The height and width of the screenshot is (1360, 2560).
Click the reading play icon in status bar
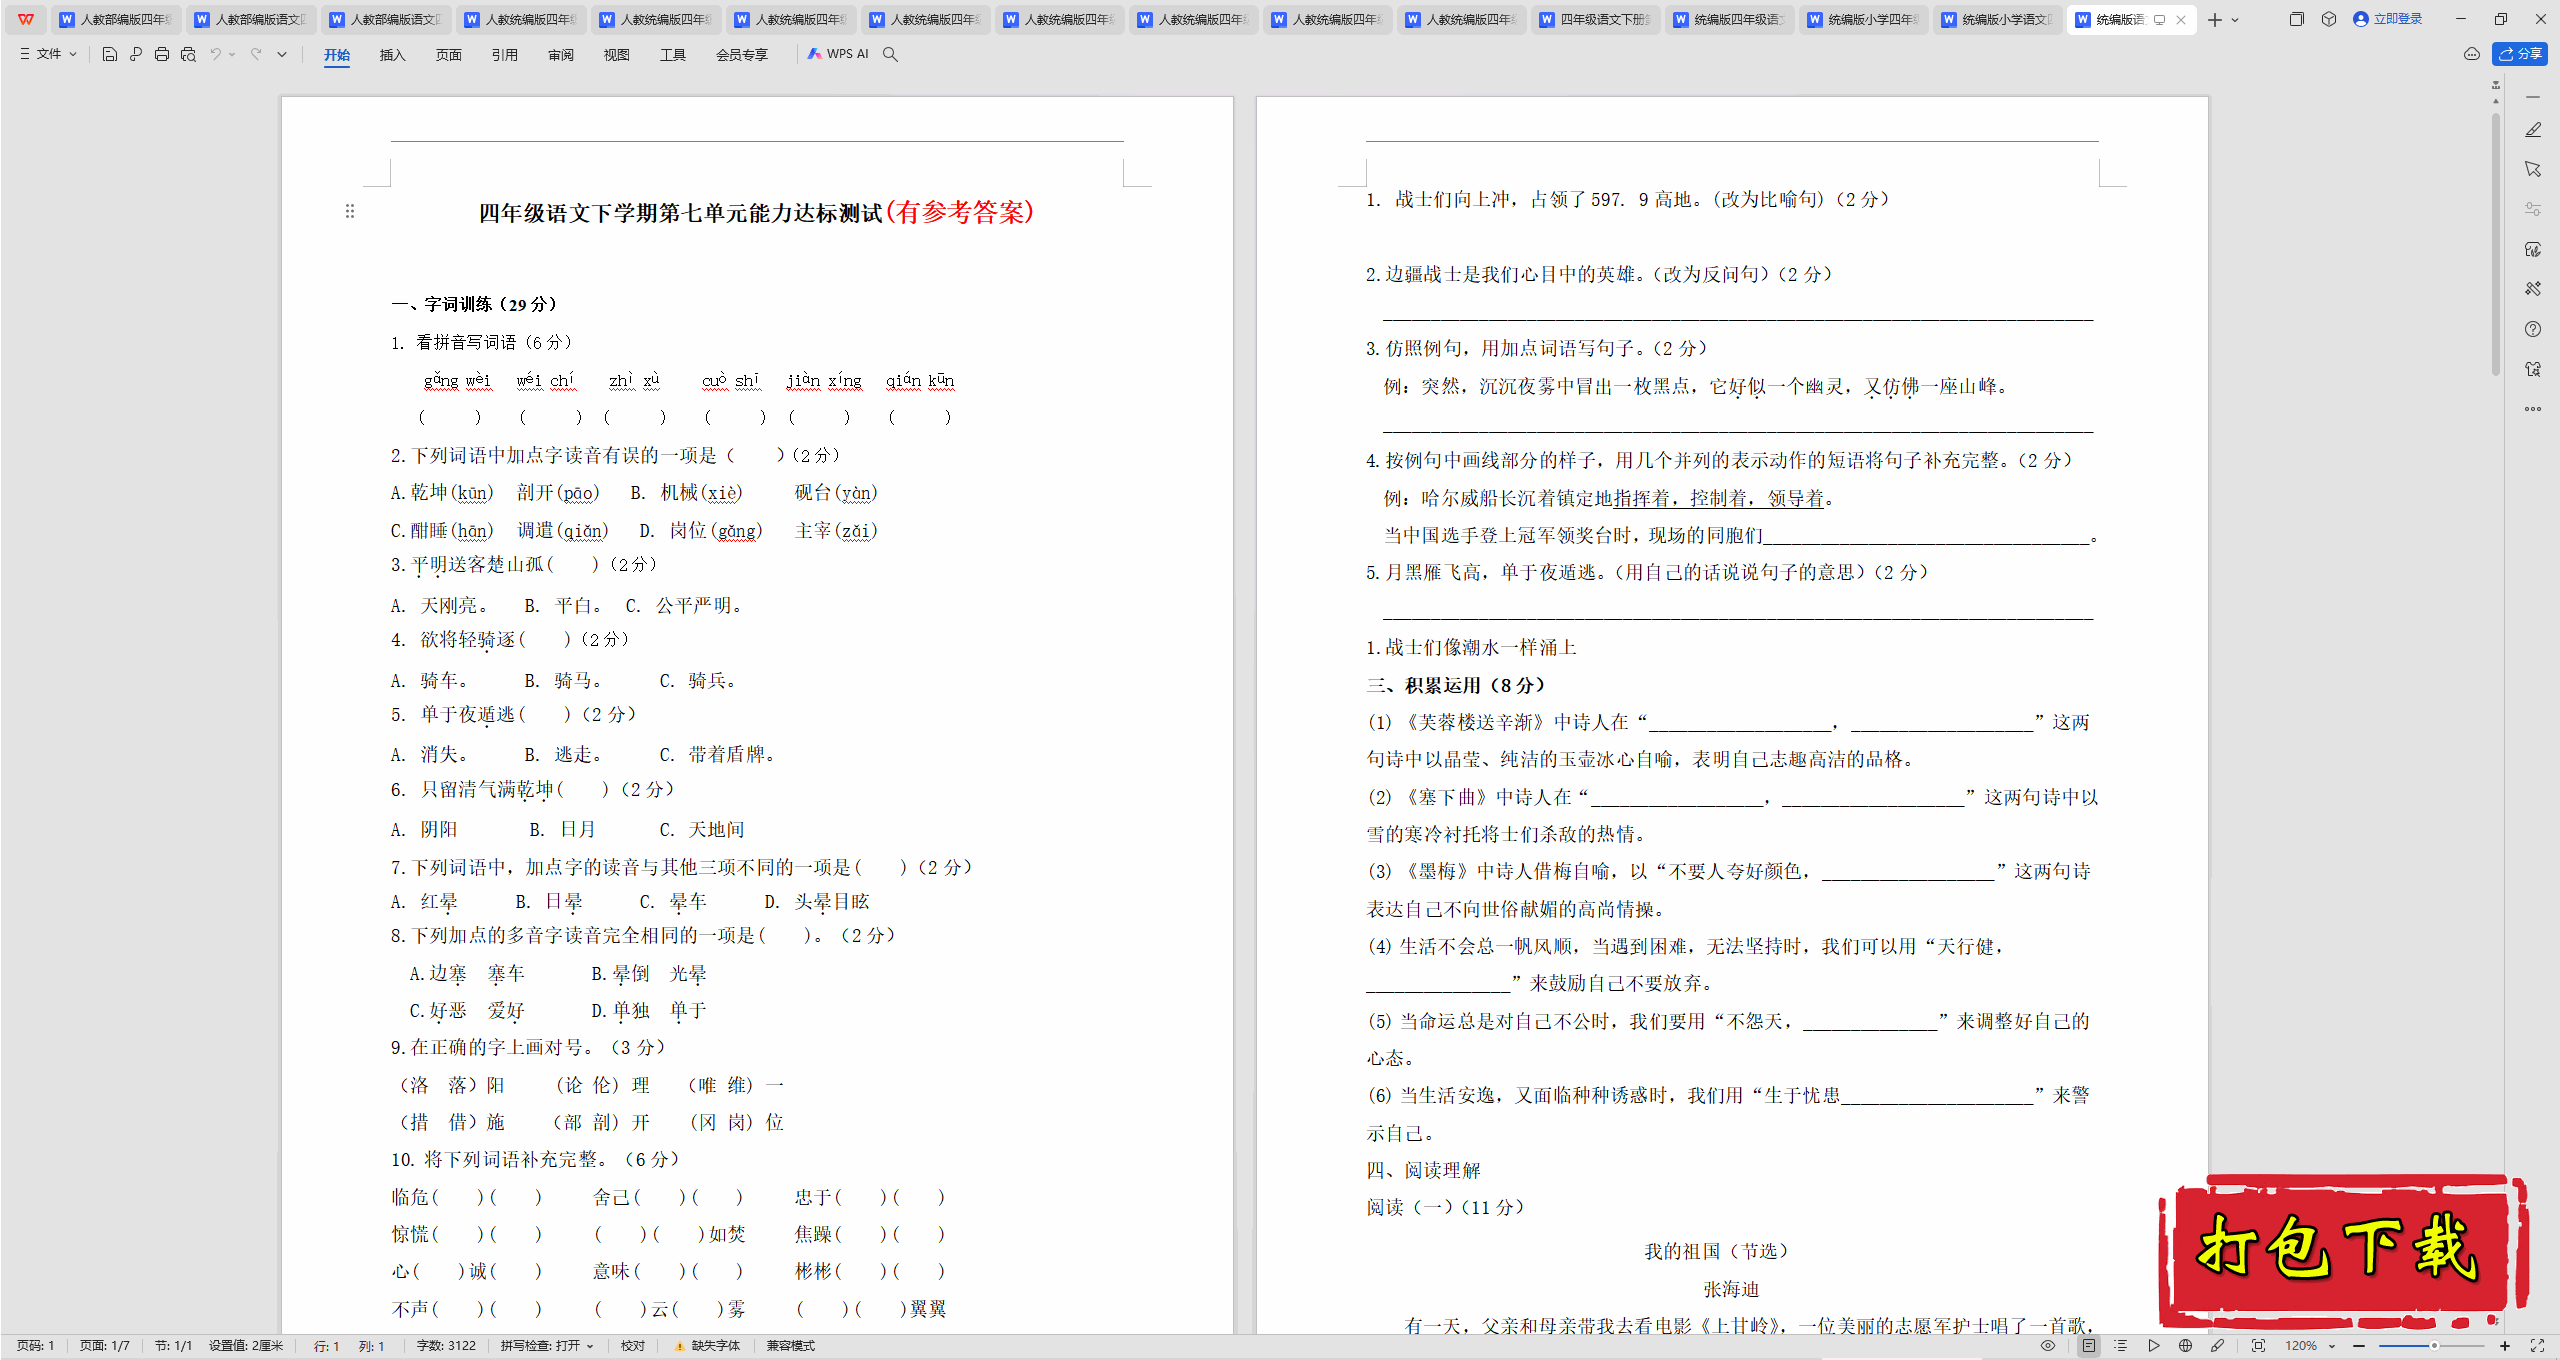tap(2153, 1346)
